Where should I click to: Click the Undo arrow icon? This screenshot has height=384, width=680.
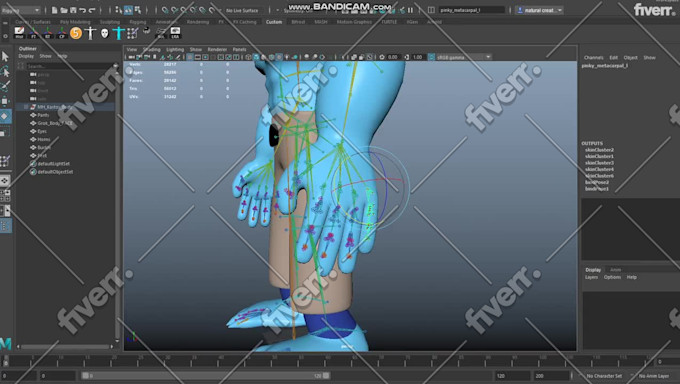(82, 10)
